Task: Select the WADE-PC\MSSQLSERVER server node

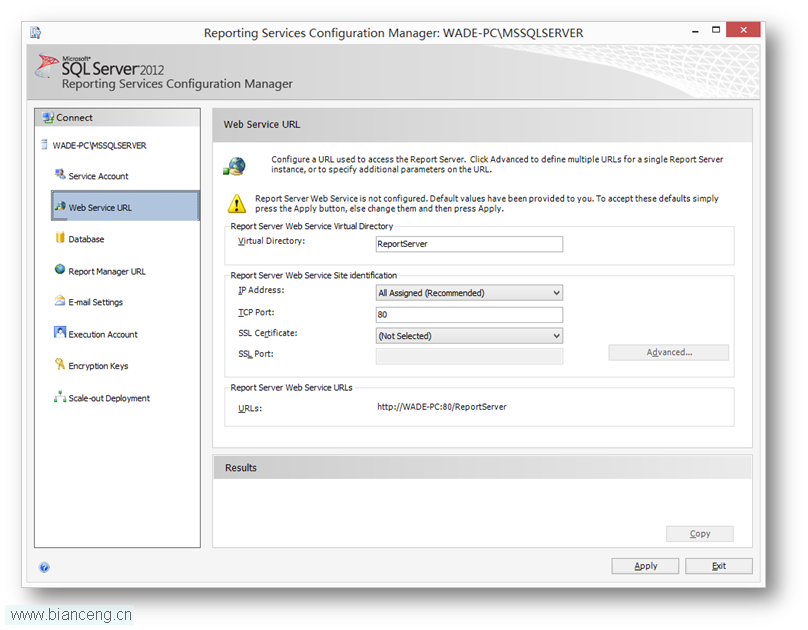Action: (99, 146)
